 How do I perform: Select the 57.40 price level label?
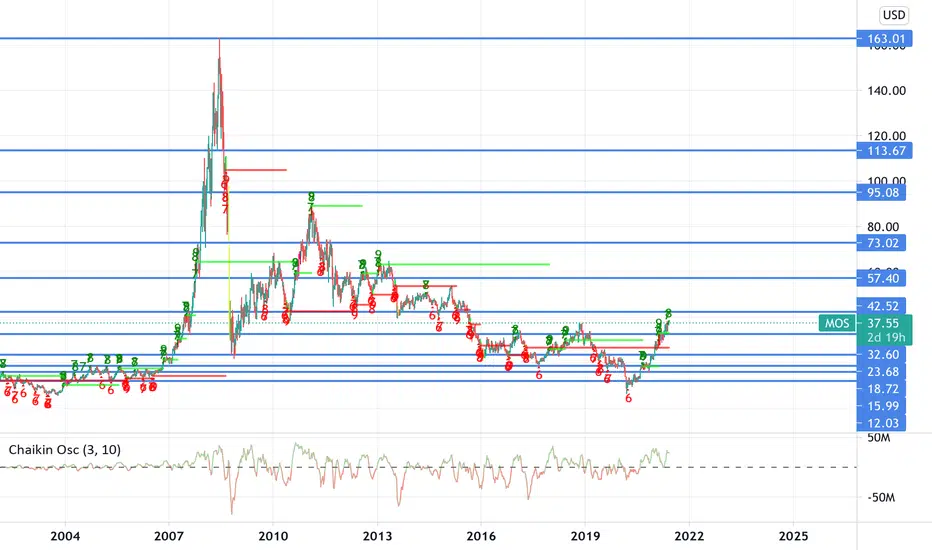(881, 278)
